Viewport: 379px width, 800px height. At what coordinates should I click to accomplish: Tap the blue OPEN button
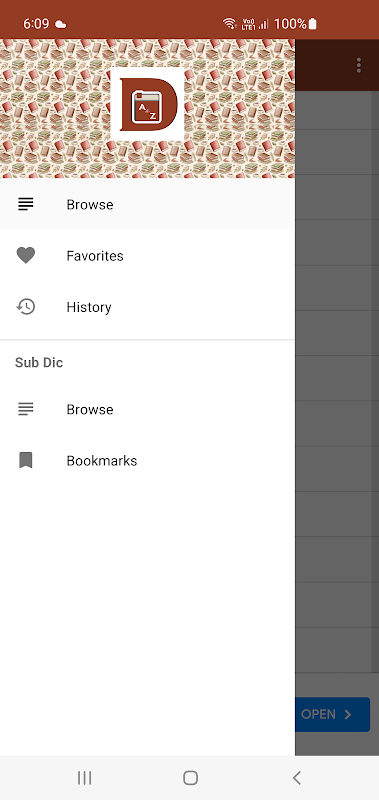pyautogui.click(x=333, y=714)
